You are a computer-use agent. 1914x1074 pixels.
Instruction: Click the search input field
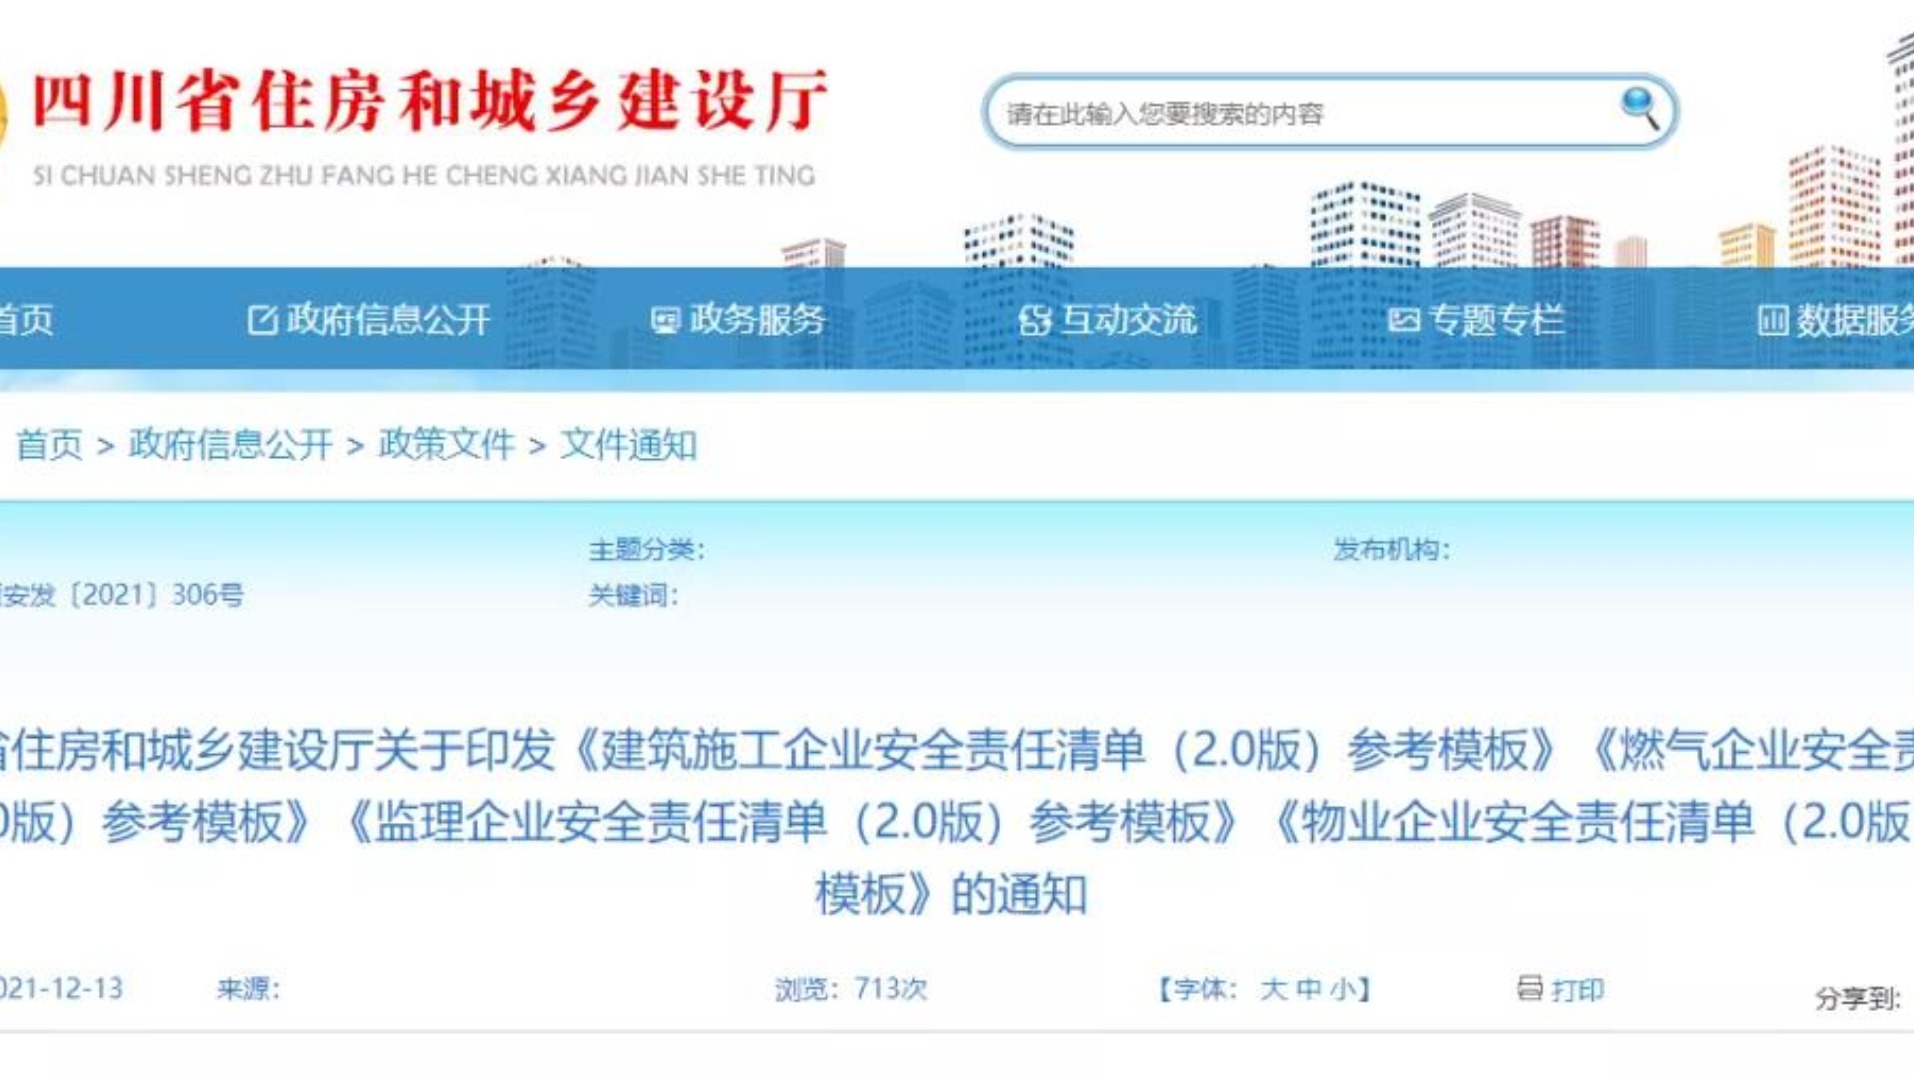coord(1300,113)
